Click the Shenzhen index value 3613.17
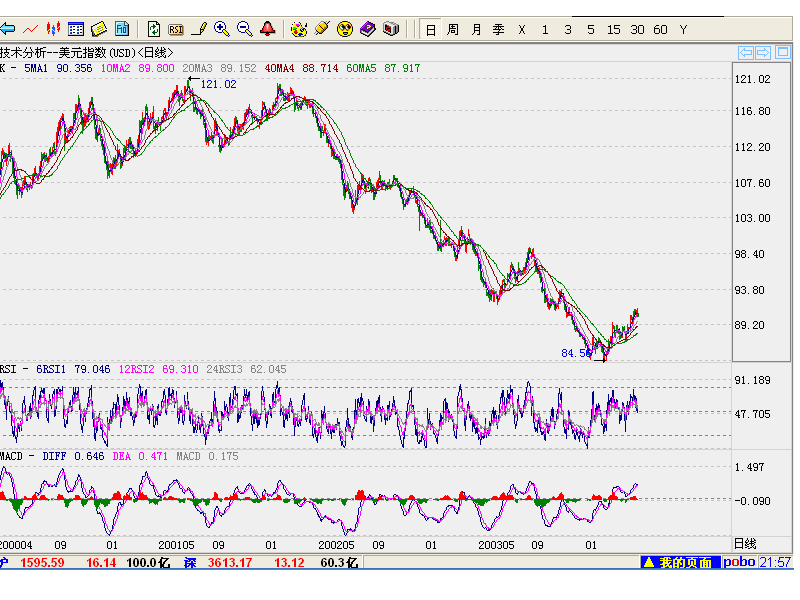 click(x=230, y=563)
